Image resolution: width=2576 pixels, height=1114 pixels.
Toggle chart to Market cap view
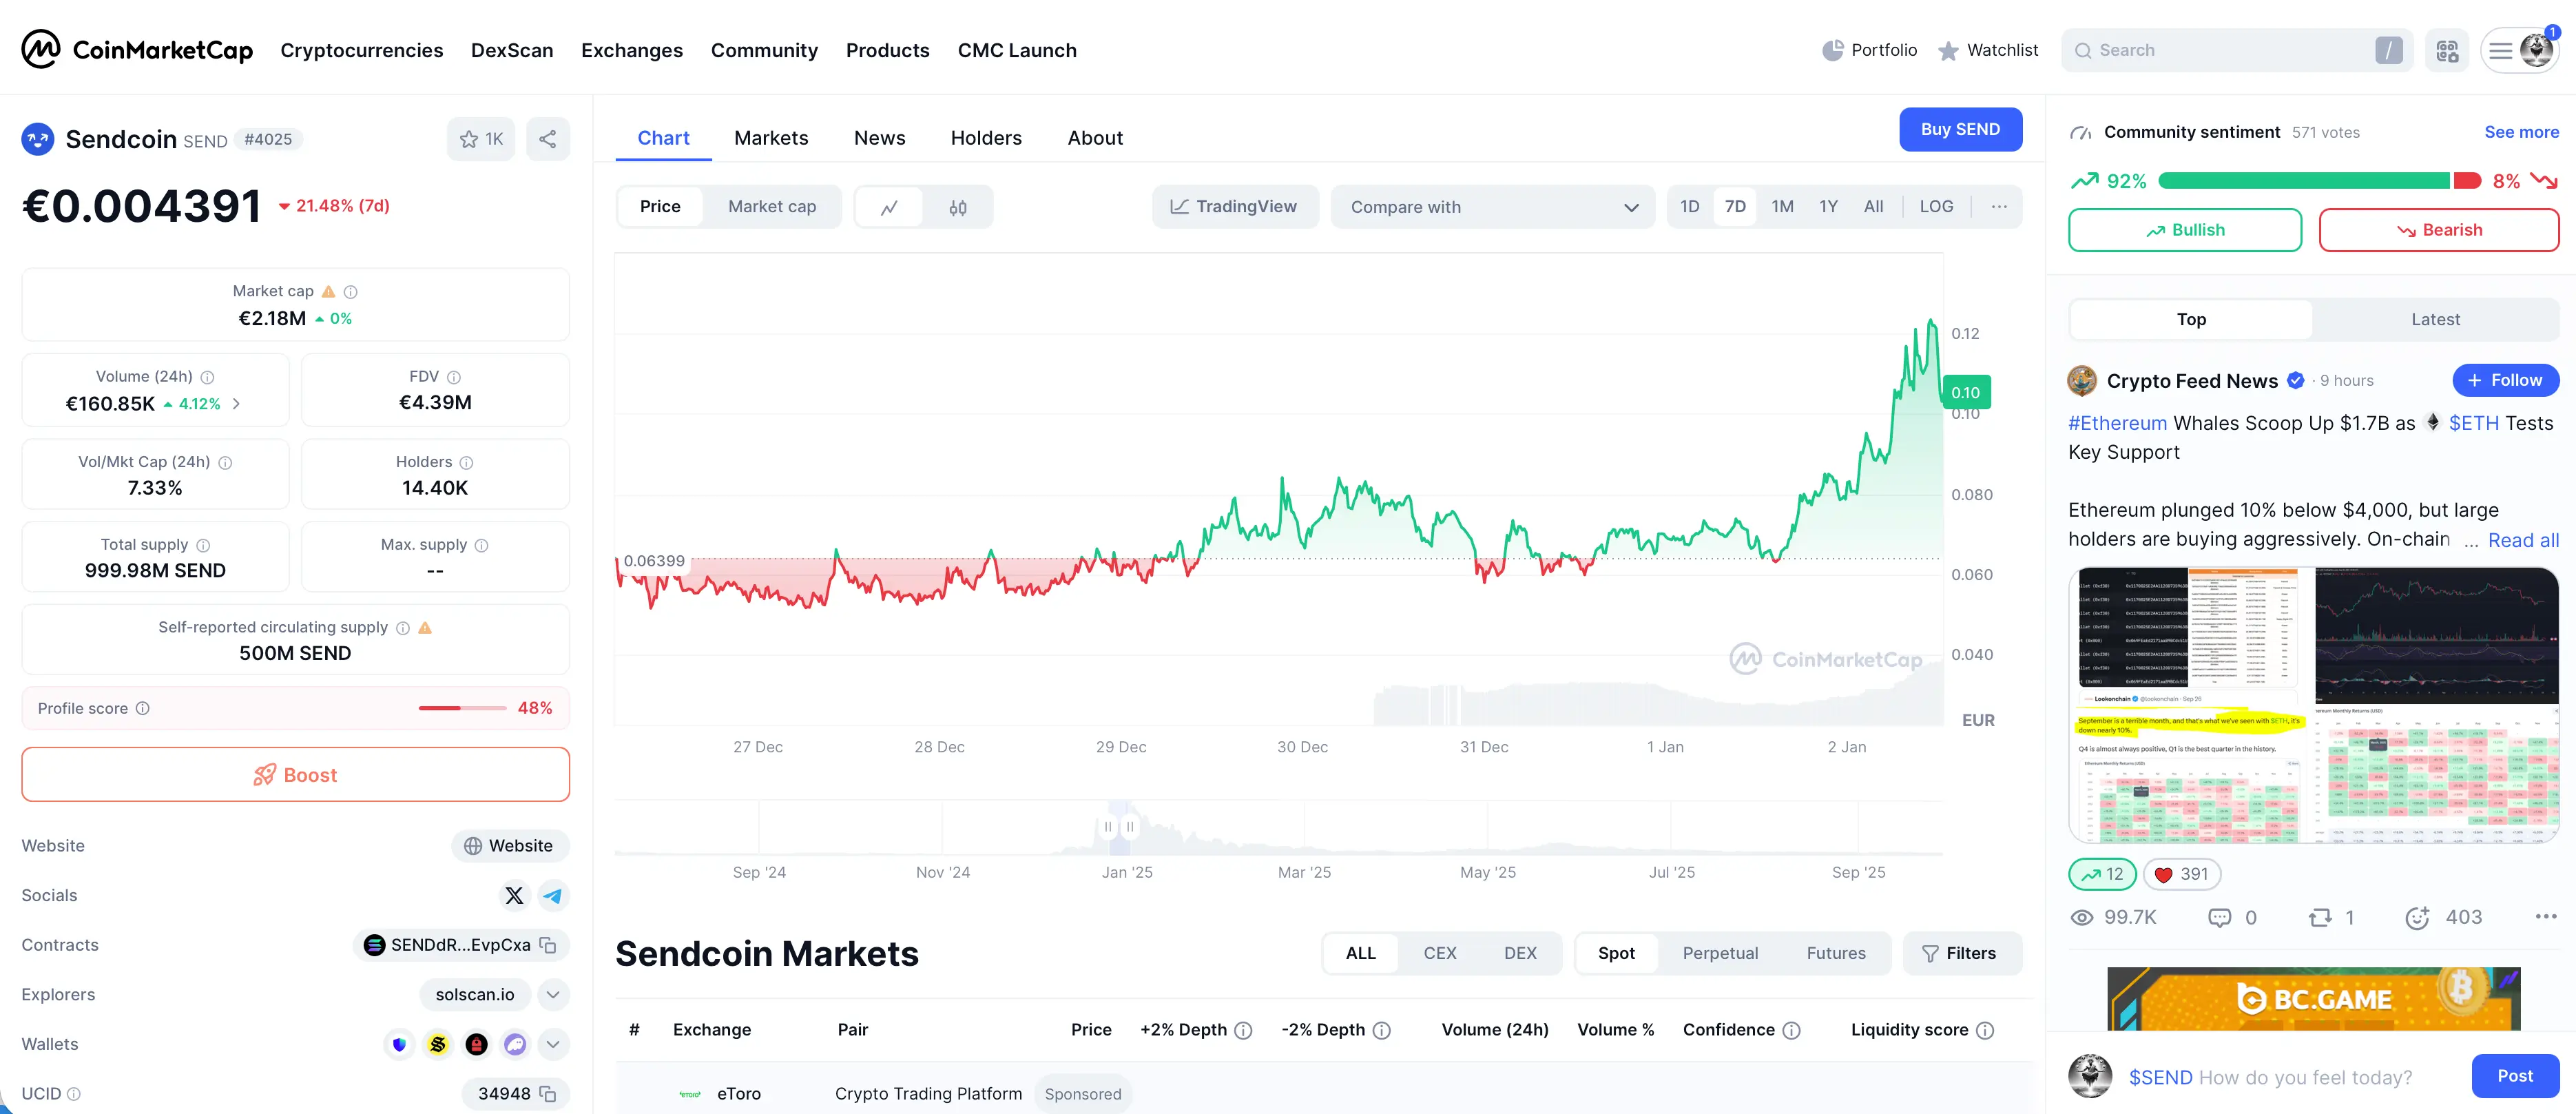(x=771, y=207)
